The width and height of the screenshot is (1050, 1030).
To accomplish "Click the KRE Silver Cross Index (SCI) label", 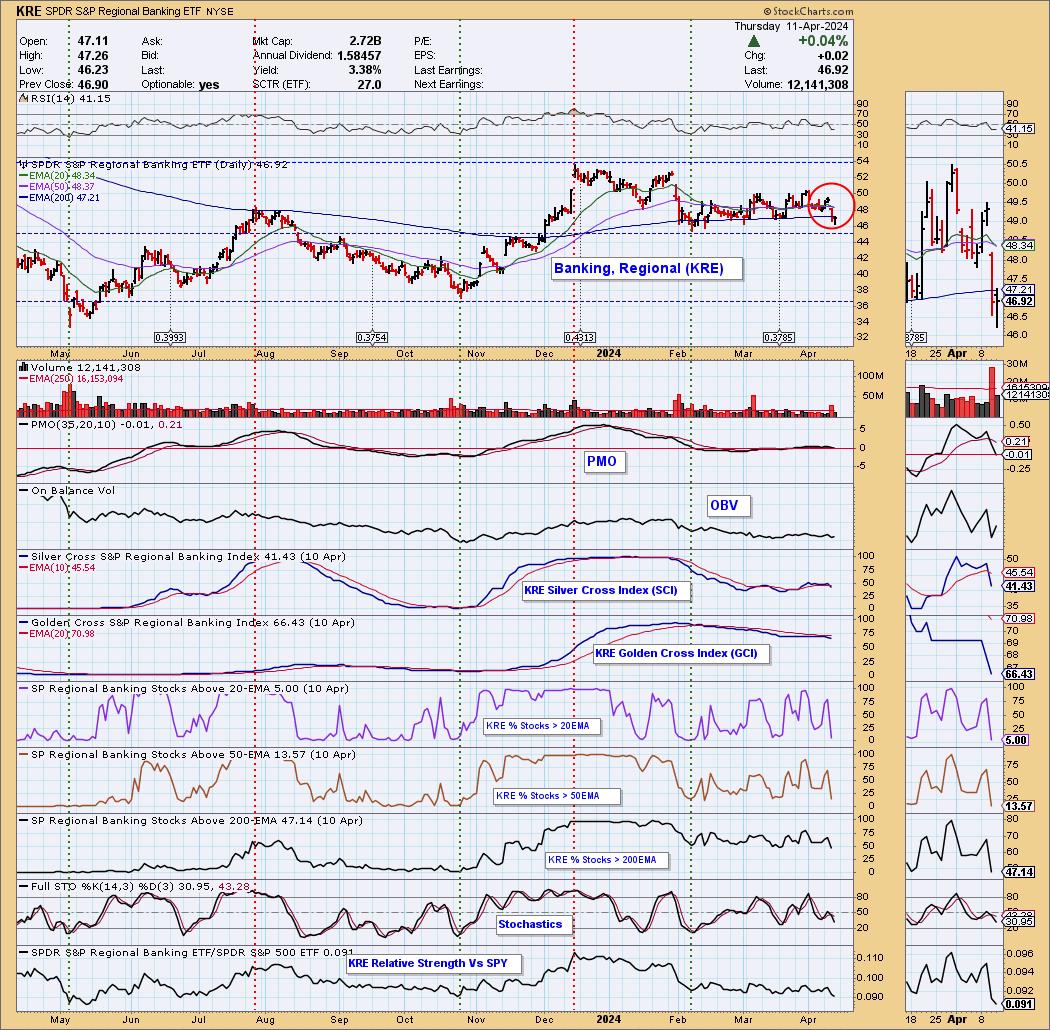I will point(605,591).
